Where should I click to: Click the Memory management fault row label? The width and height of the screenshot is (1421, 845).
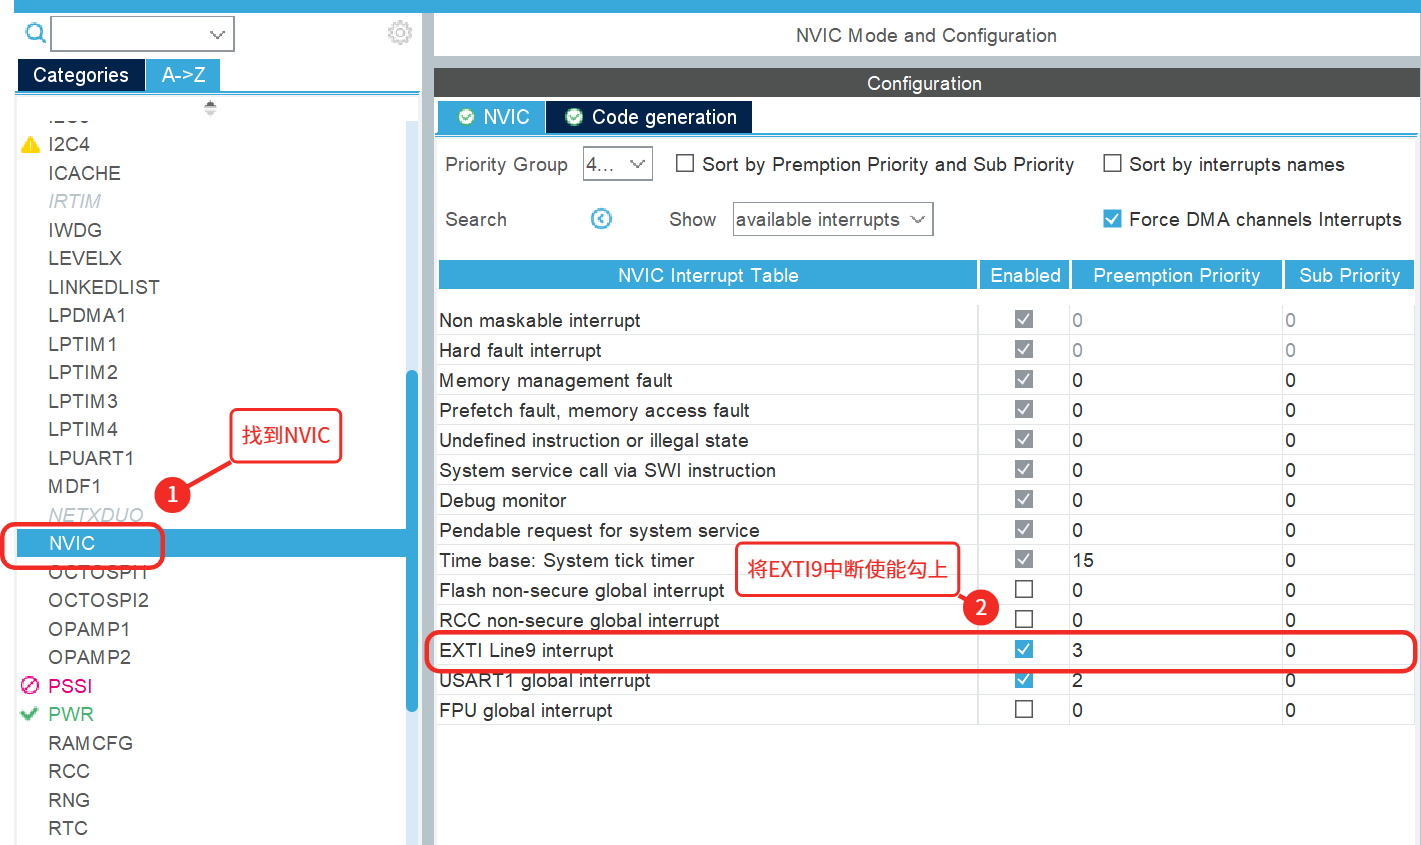tap(556, 380)
